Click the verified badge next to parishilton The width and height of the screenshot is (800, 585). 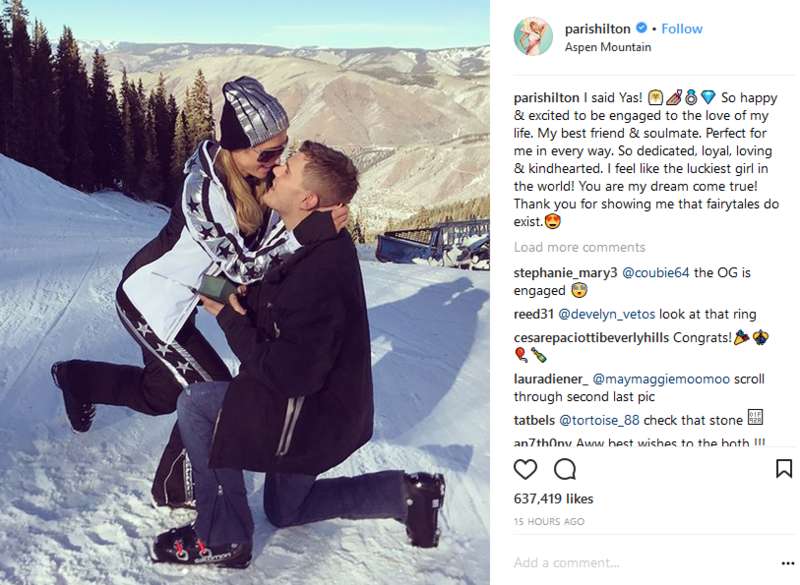641,28
